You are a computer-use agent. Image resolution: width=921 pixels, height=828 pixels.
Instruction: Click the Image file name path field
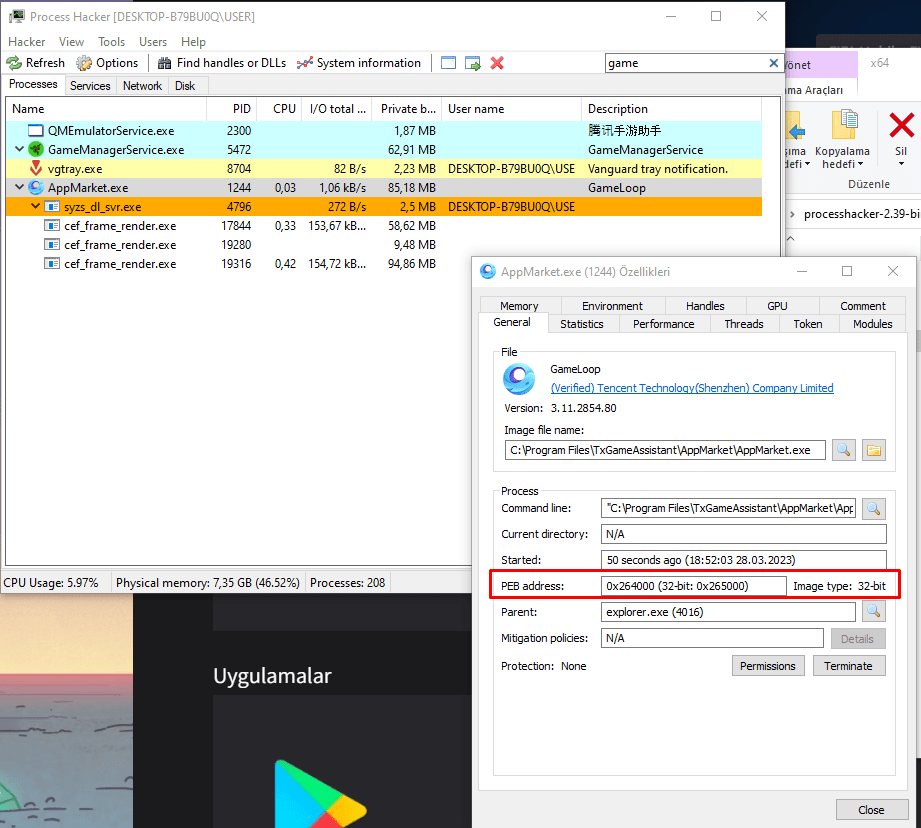(665, 450)
